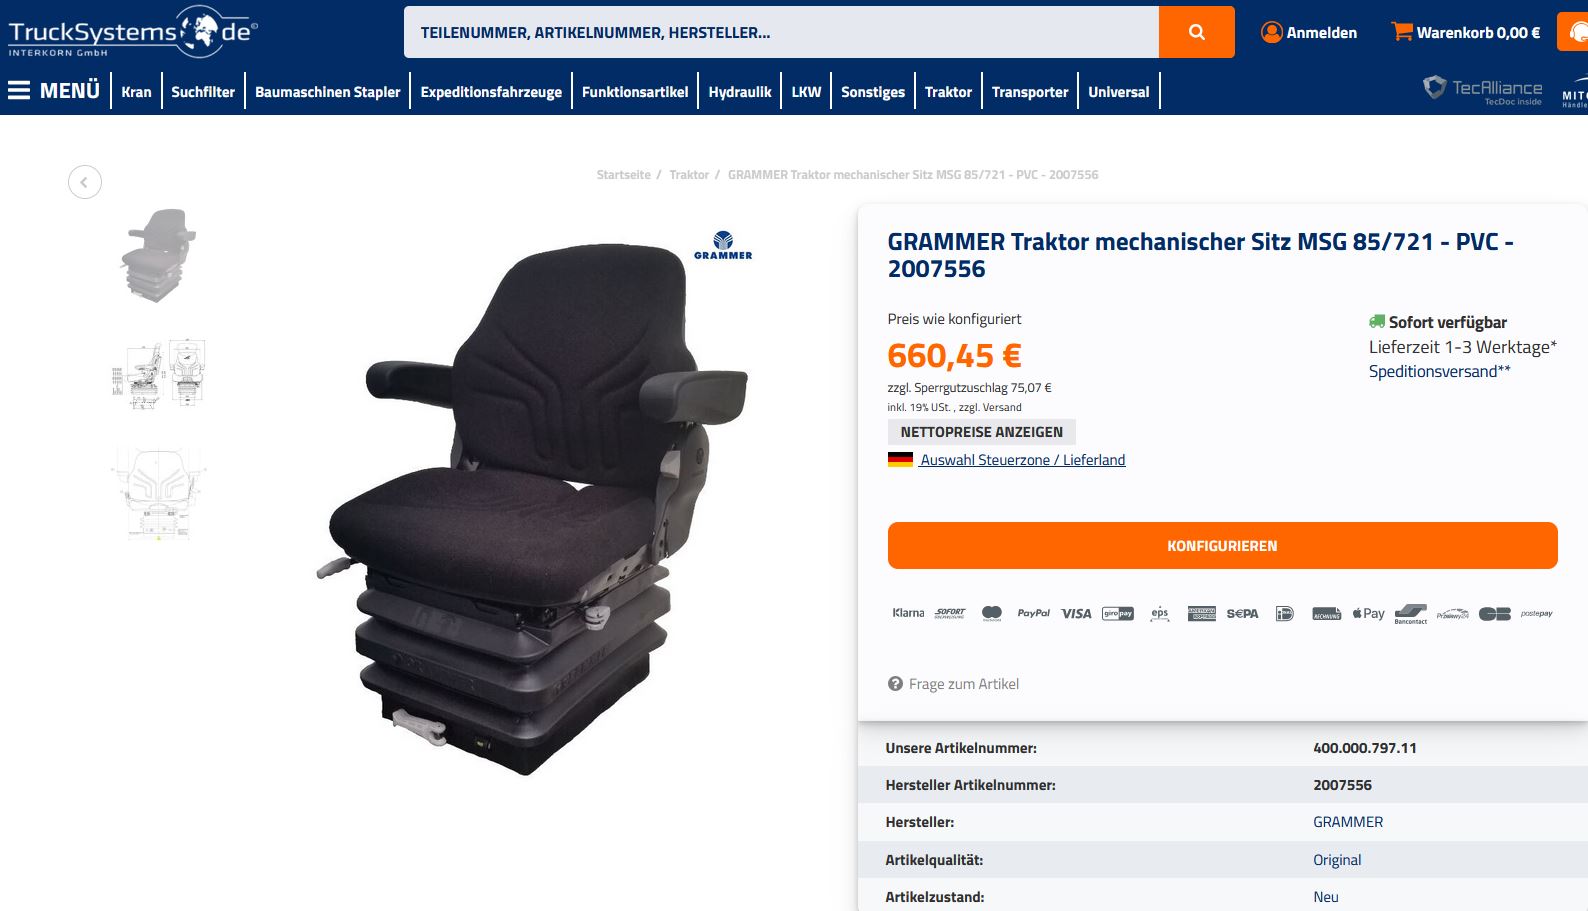Click the Warenkorb shopping cart icon

(x=1402, y=32)
